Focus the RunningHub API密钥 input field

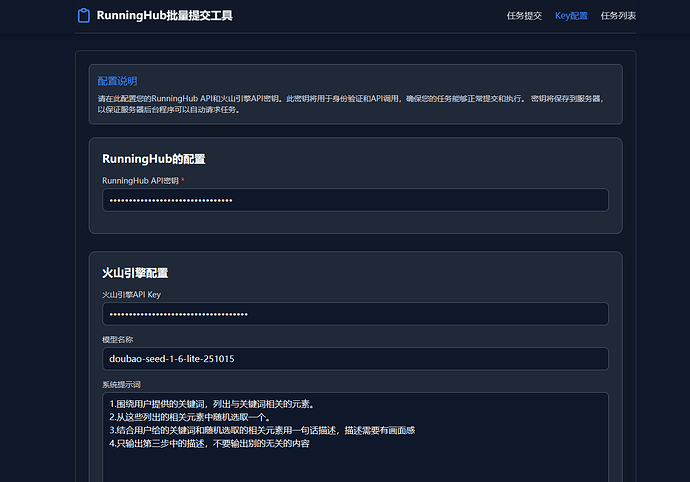coord(356,200)
